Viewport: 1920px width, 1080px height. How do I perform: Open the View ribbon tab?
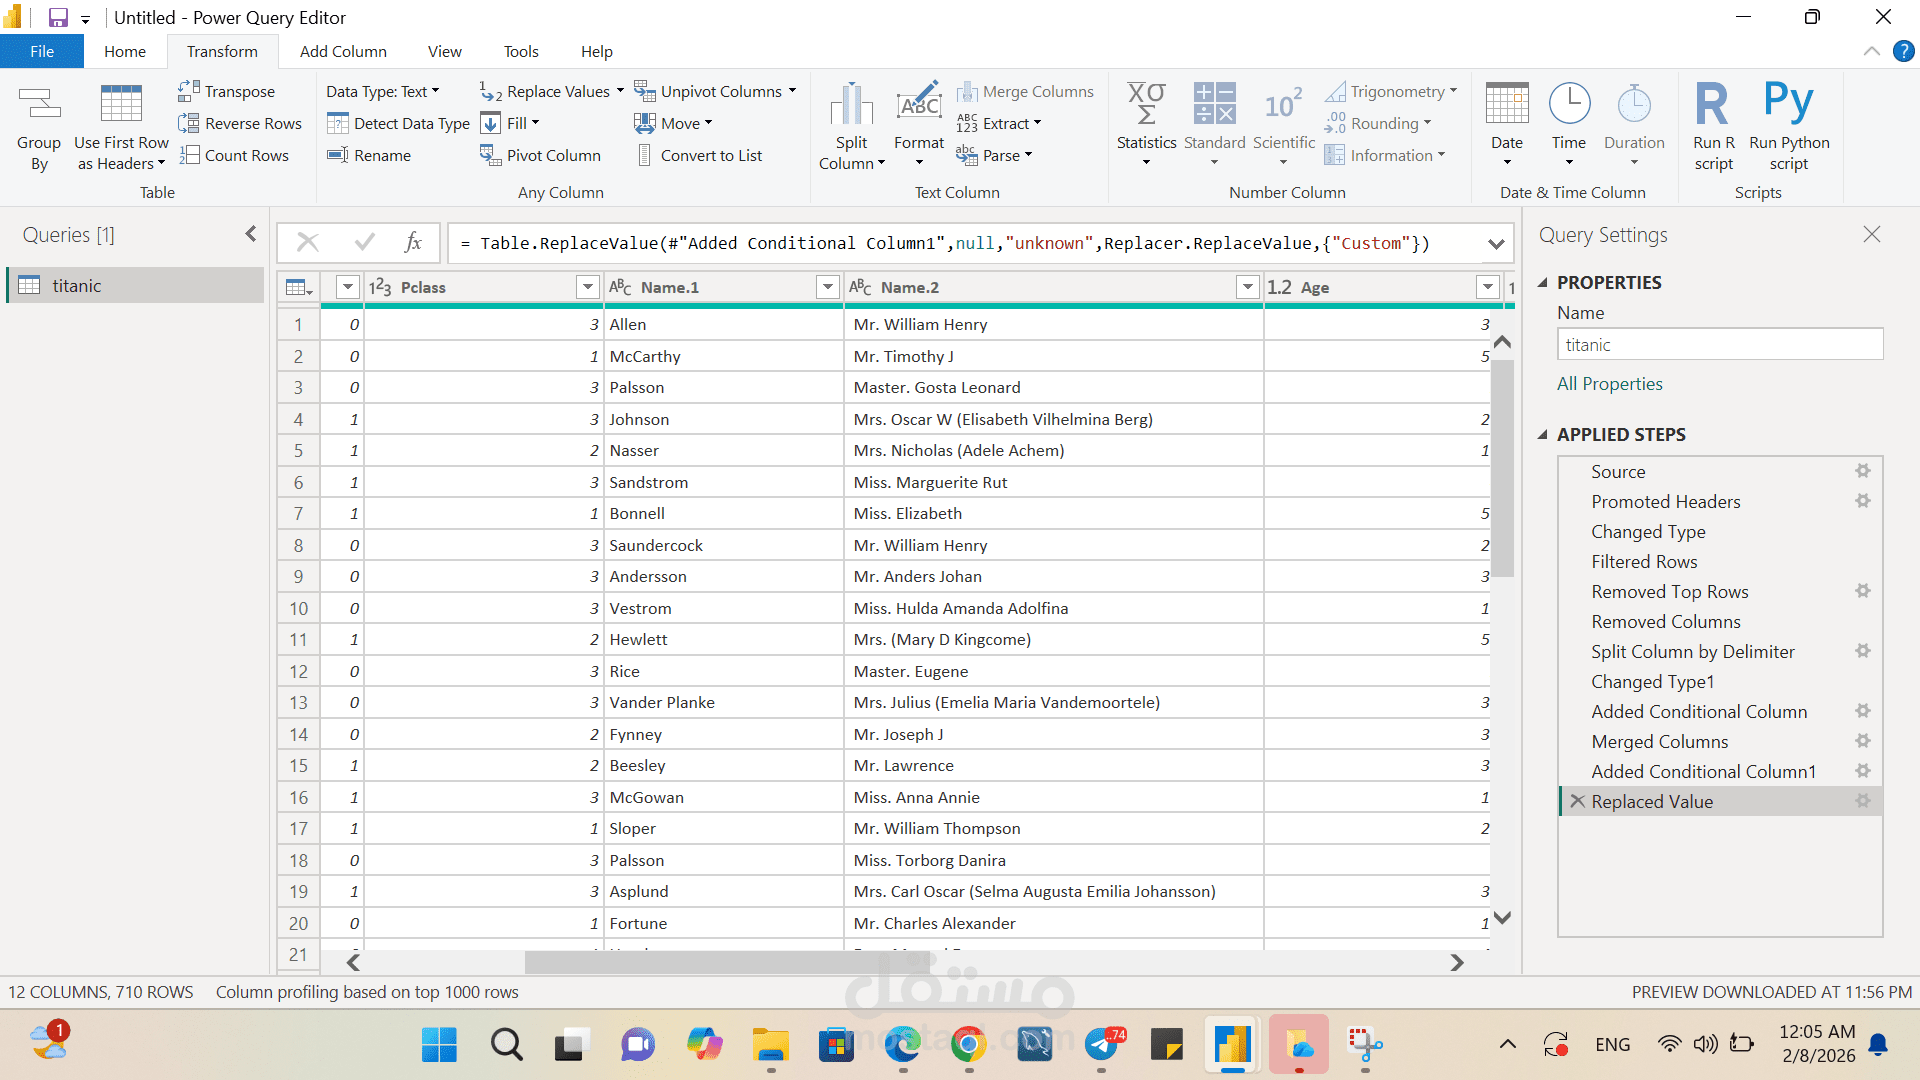pyautogui.click(x=444, y=51)
